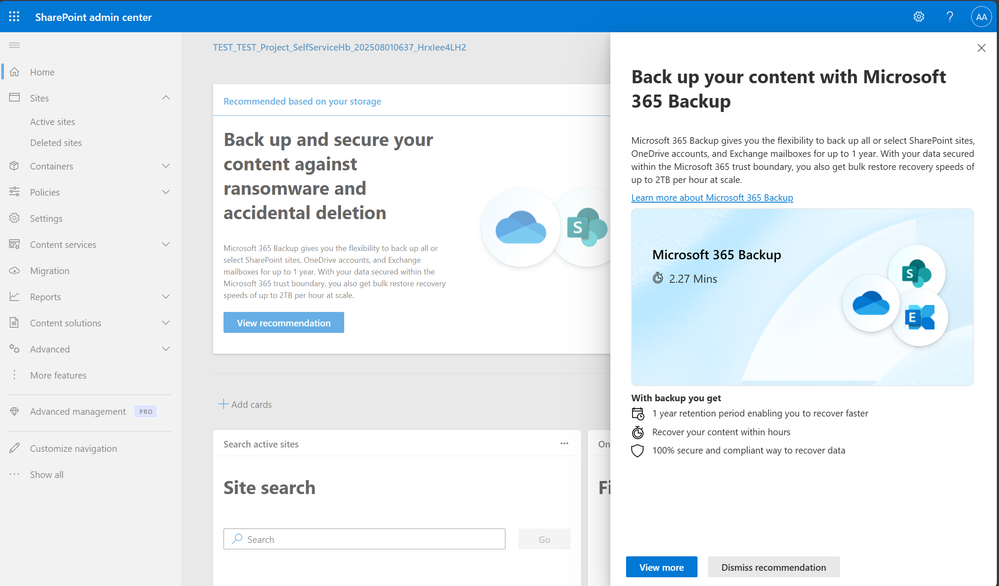The height and width of the screenshot is (586, 999).
Task: Open Learn more about Microsoft 365 Backup link
Action: (x=712, y=197)
